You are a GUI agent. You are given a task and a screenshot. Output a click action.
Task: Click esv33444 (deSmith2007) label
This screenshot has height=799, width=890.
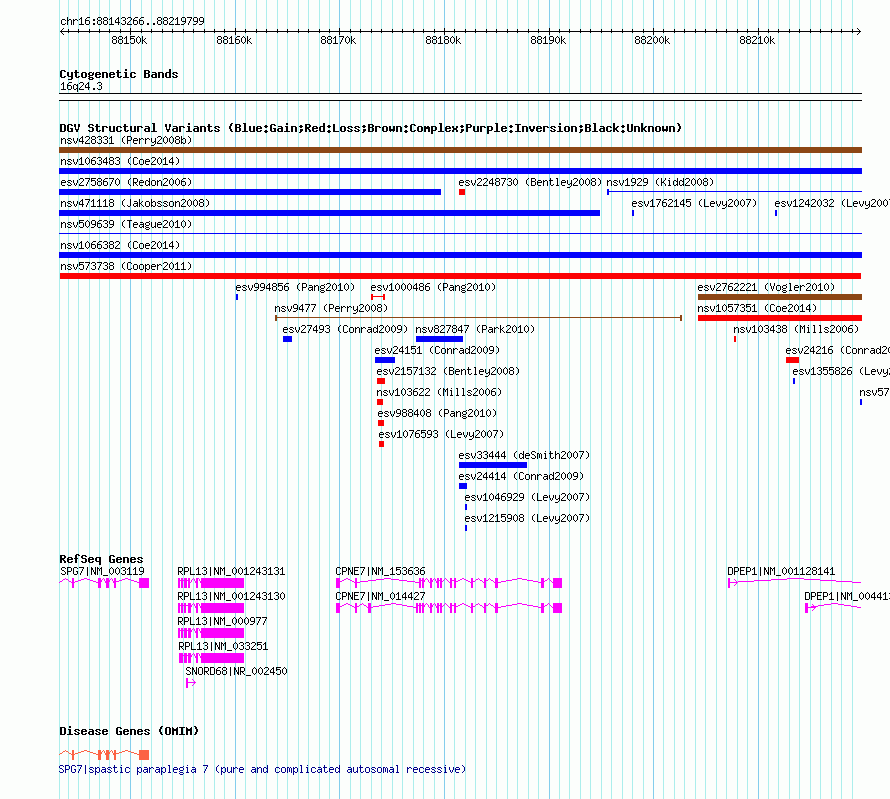click(x=524, y=455)
